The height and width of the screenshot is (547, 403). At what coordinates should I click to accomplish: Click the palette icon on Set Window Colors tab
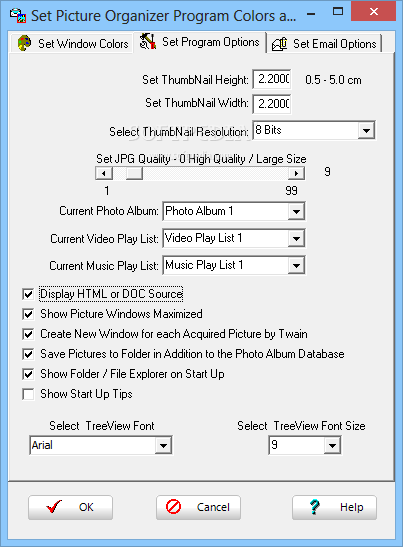pos(24,44)
